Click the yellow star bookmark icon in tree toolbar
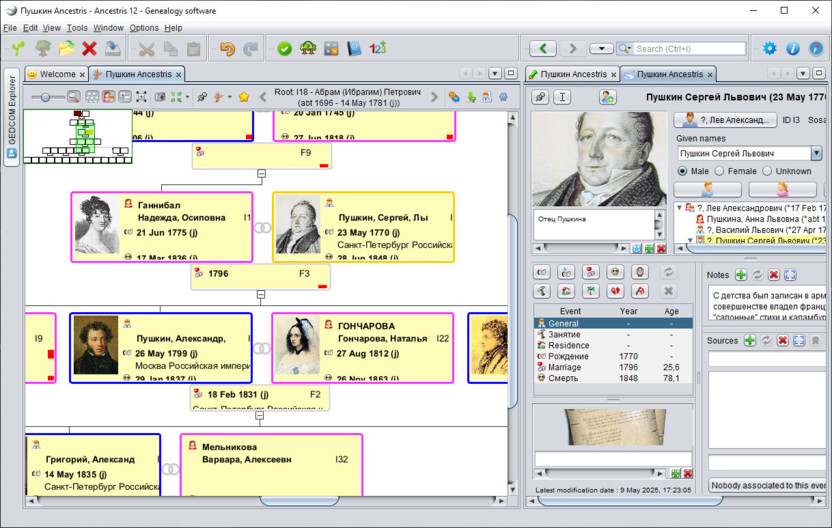Screen dimensions: 832x528 click(243, 97)
